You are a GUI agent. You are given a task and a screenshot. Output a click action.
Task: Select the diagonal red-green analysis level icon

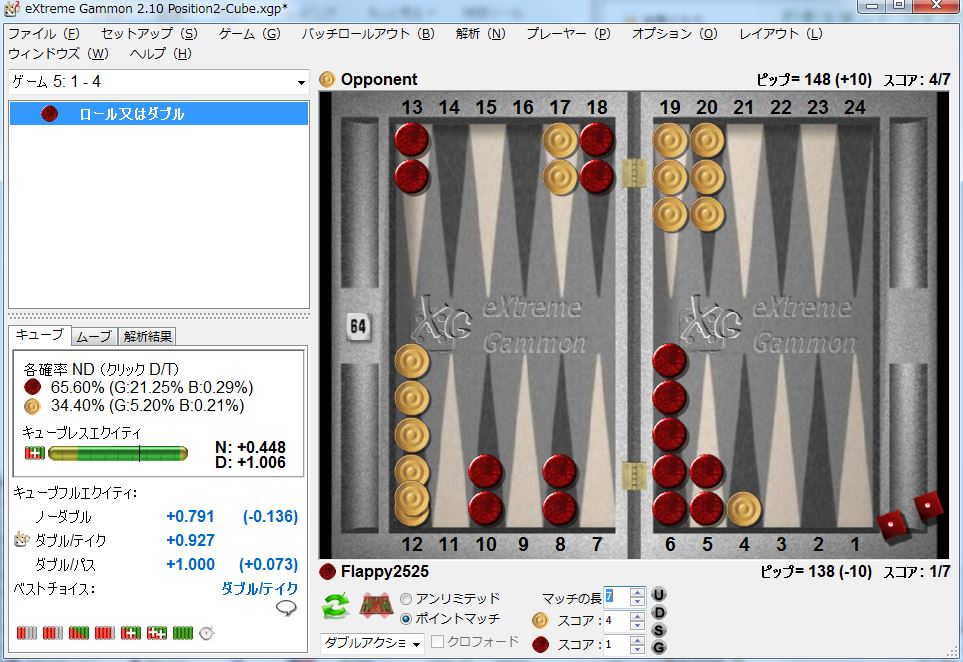click(x=79, y=633)
